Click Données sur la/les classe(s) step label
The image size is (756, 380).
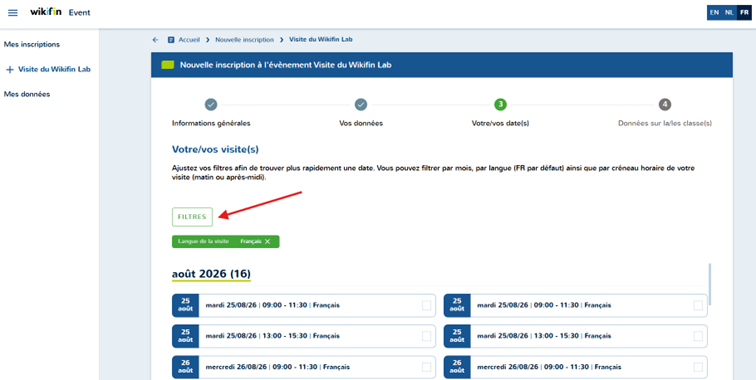(665, 123)
